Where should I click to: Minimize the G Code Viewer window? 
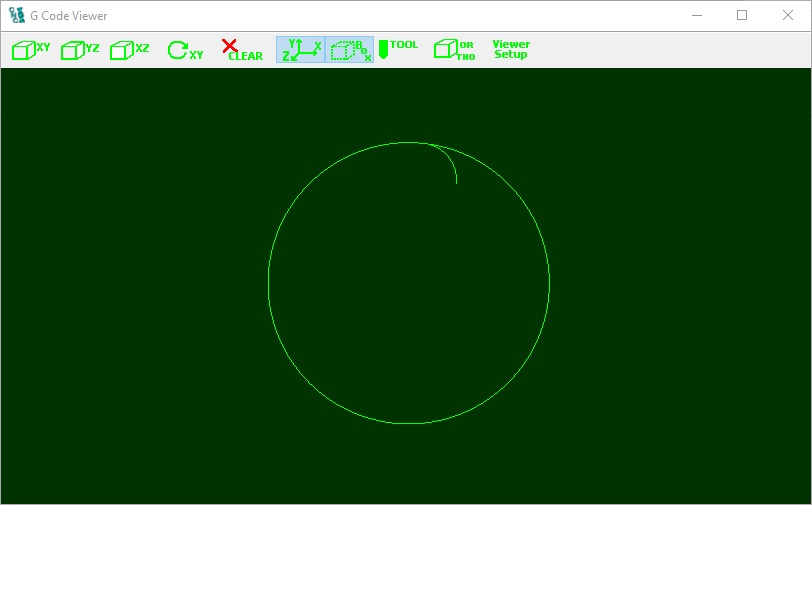click(x=696, y=16)
